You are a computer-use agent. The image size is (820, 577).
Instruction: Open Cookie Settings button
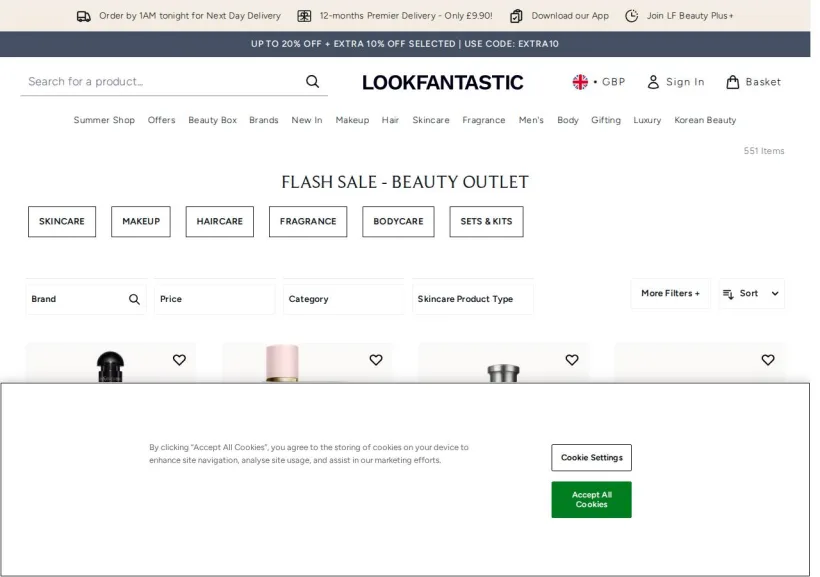coord(591,458)
